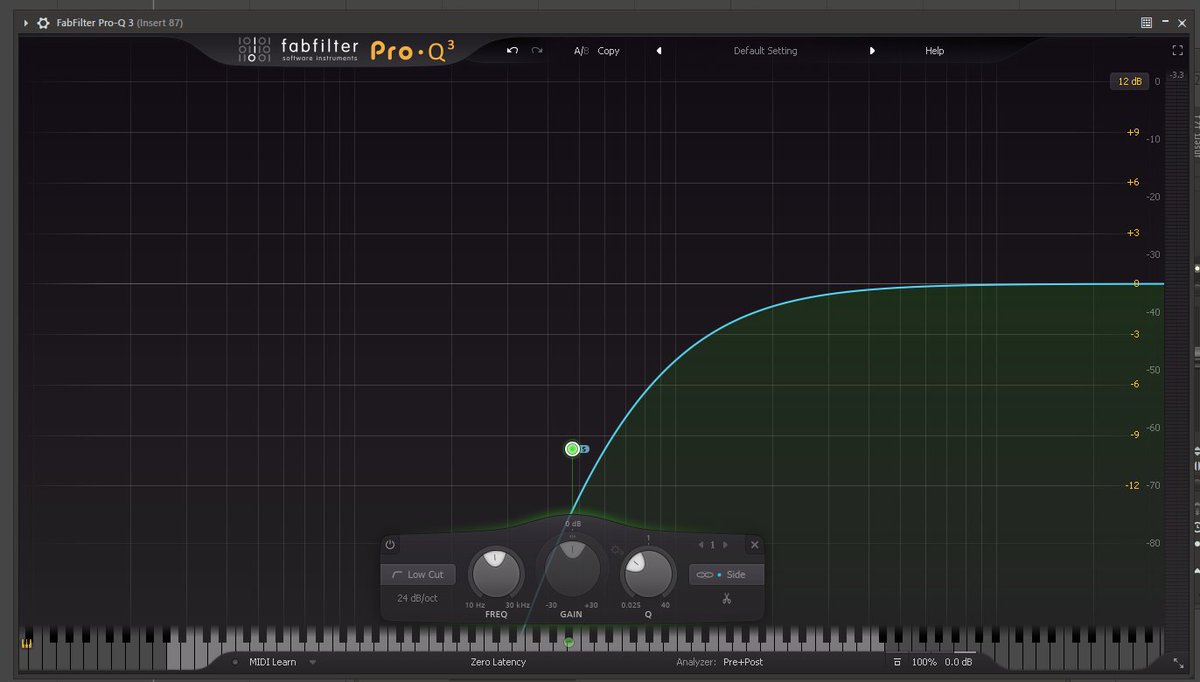The image size is (1200, 682).
Task: Click the 0 dB label above GAIN knob
Action: click(x=573, y=524)
